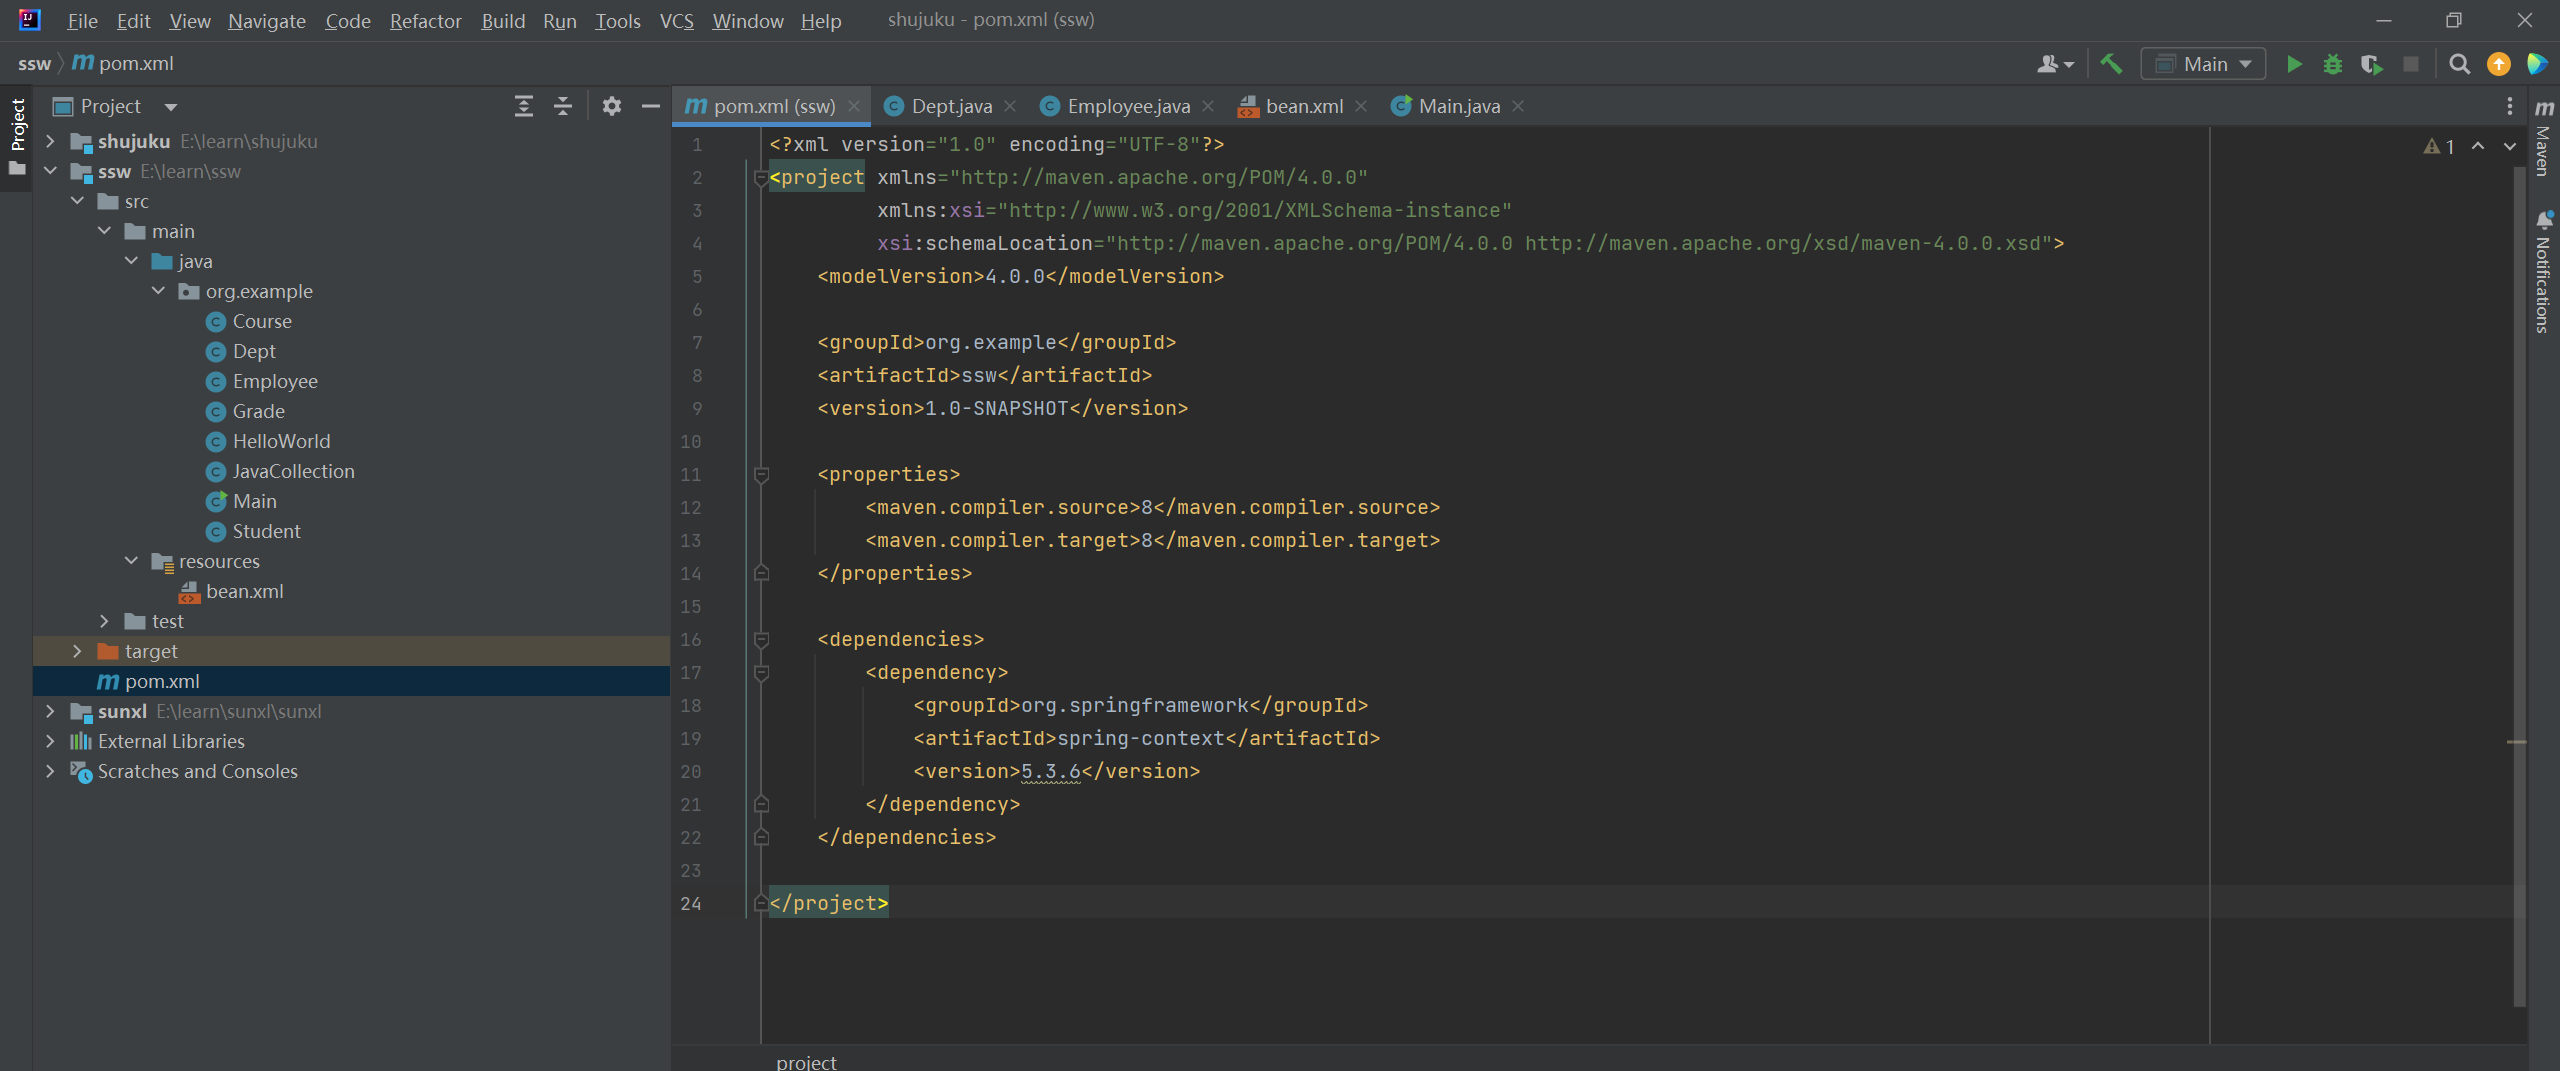The height and width of the screenshot is (1071, 2560).
Task: Click the Build project hammer icon
Action: 2111,64
